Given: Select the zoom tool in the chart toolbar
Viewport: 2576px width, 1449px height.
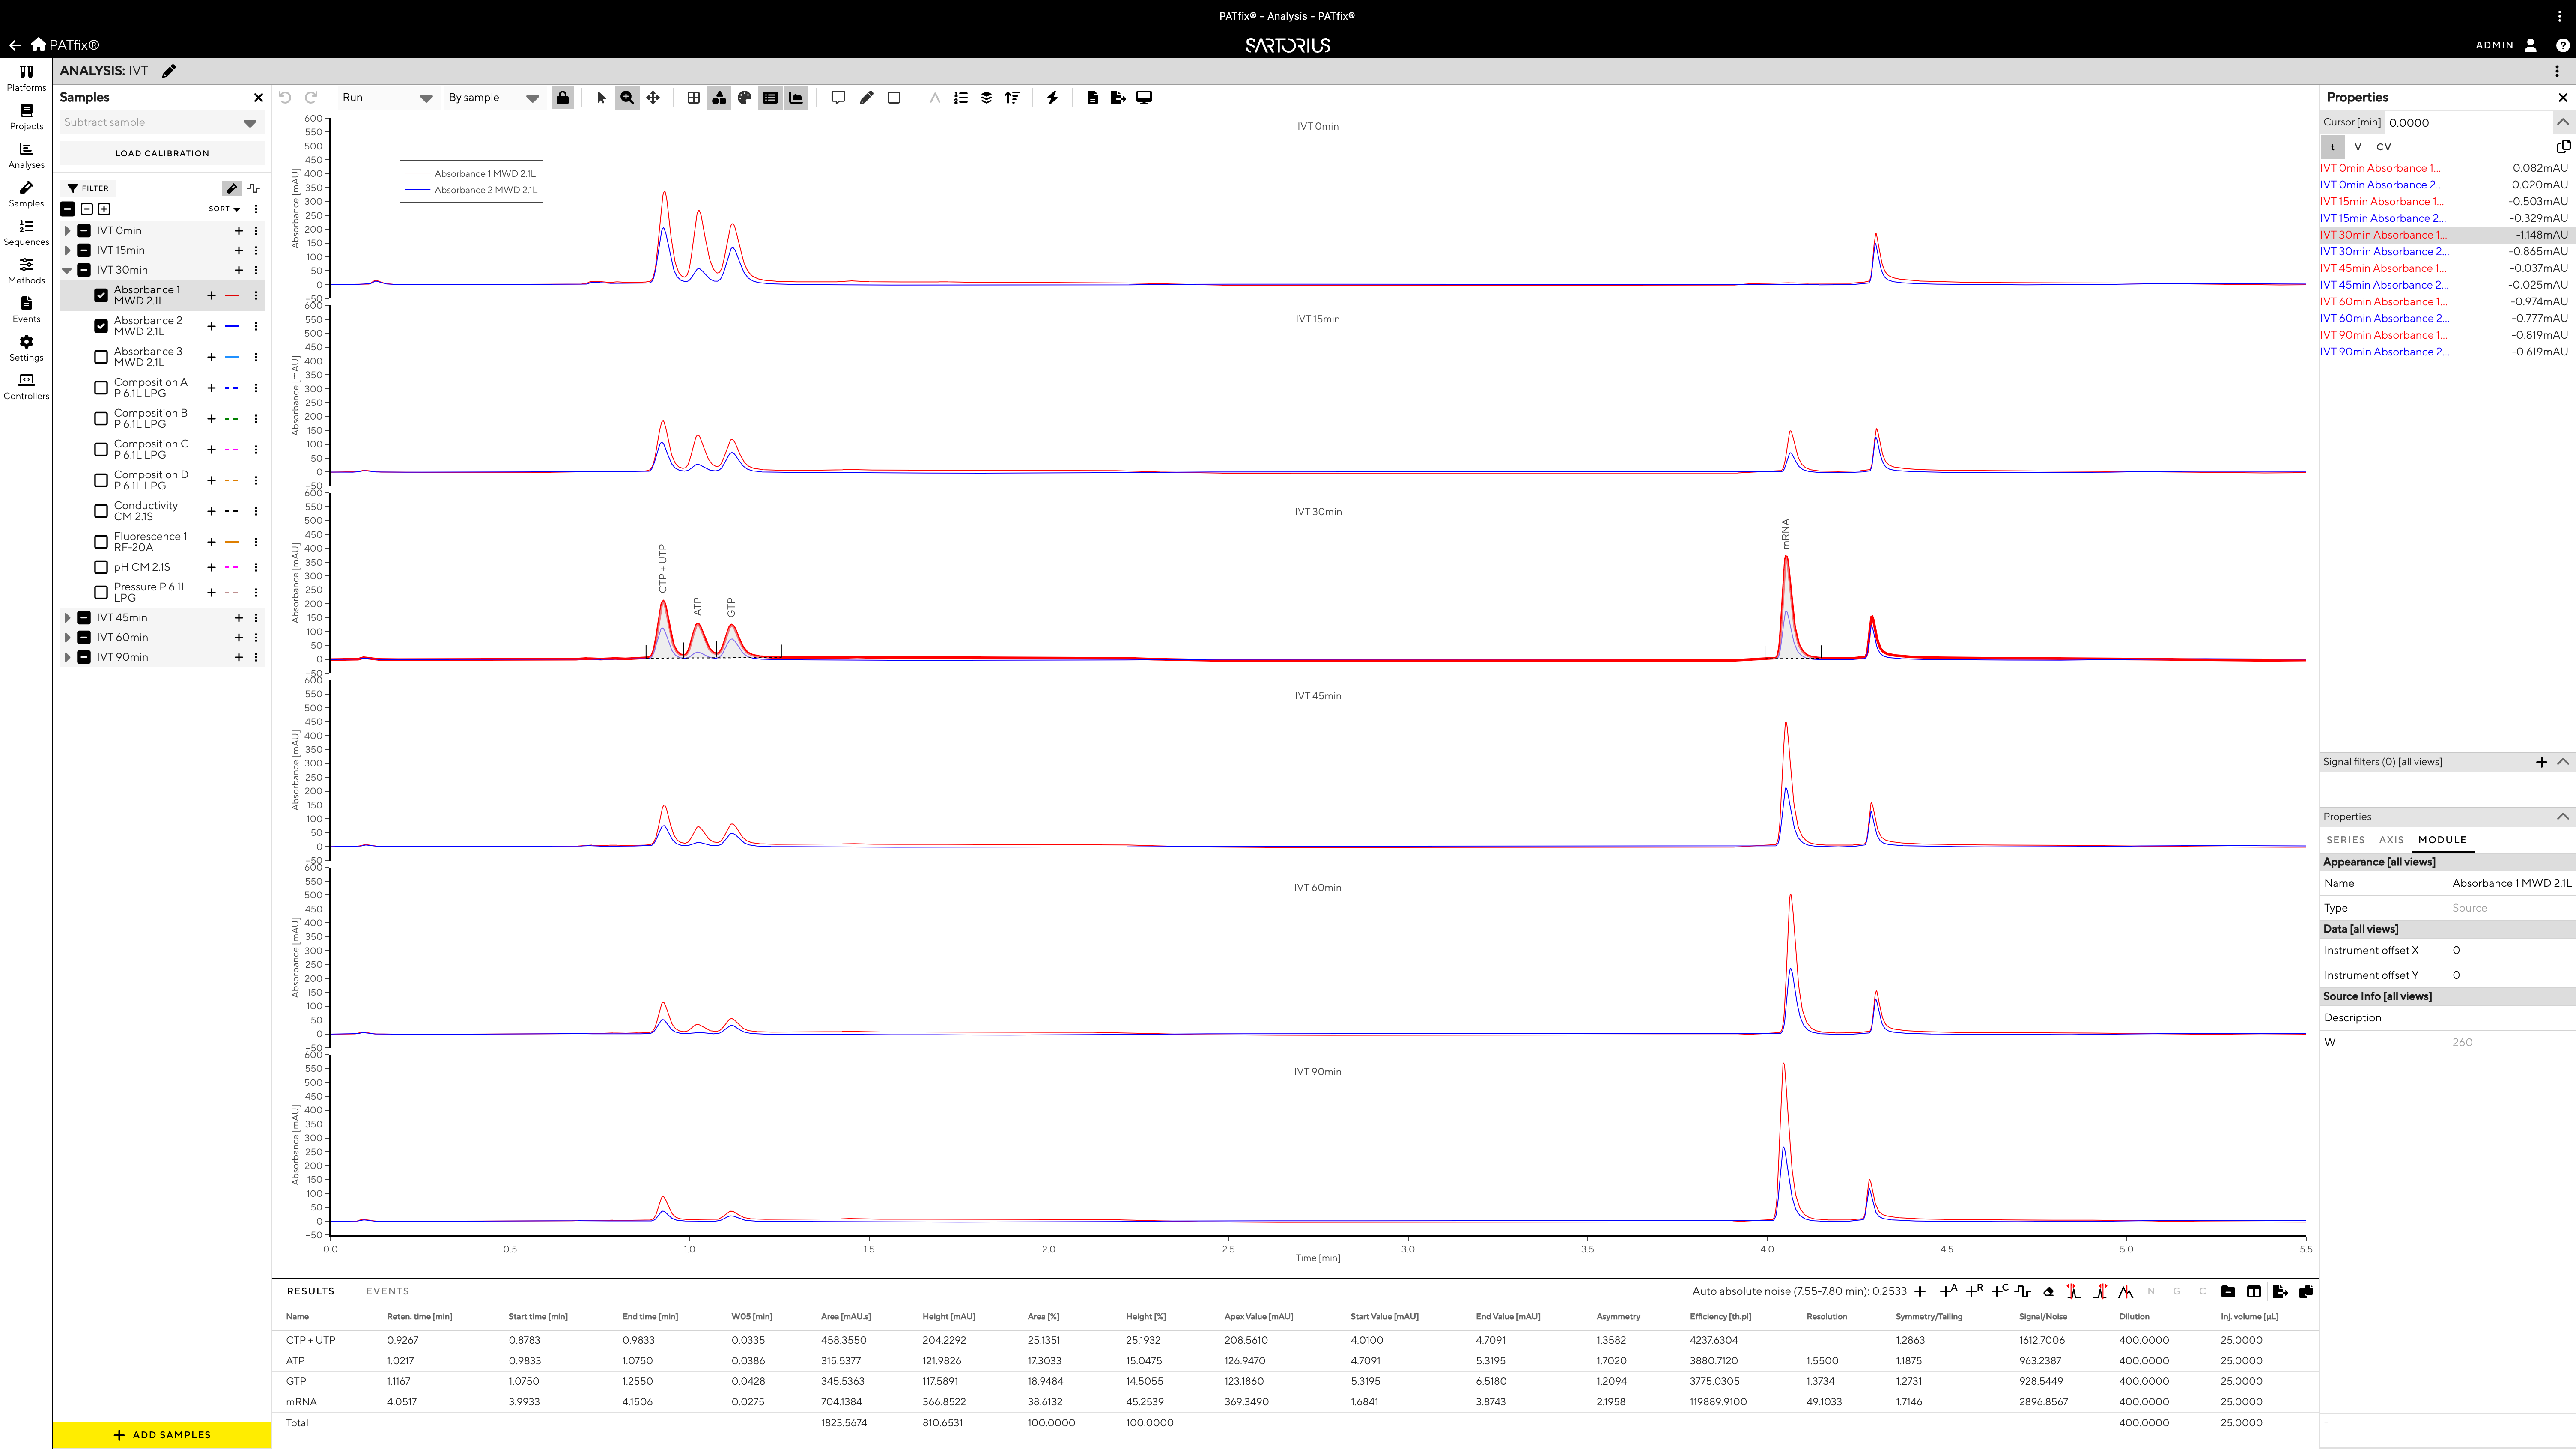Looking at the screenshot, I should pyautogui.click(x=626, y=97).
